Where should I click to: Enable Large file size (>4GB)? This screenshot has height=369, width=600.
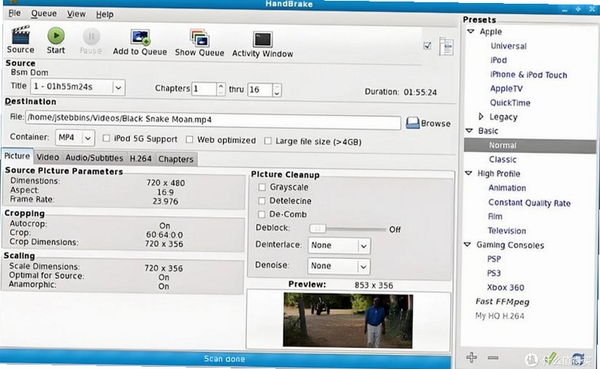point(268,141)
